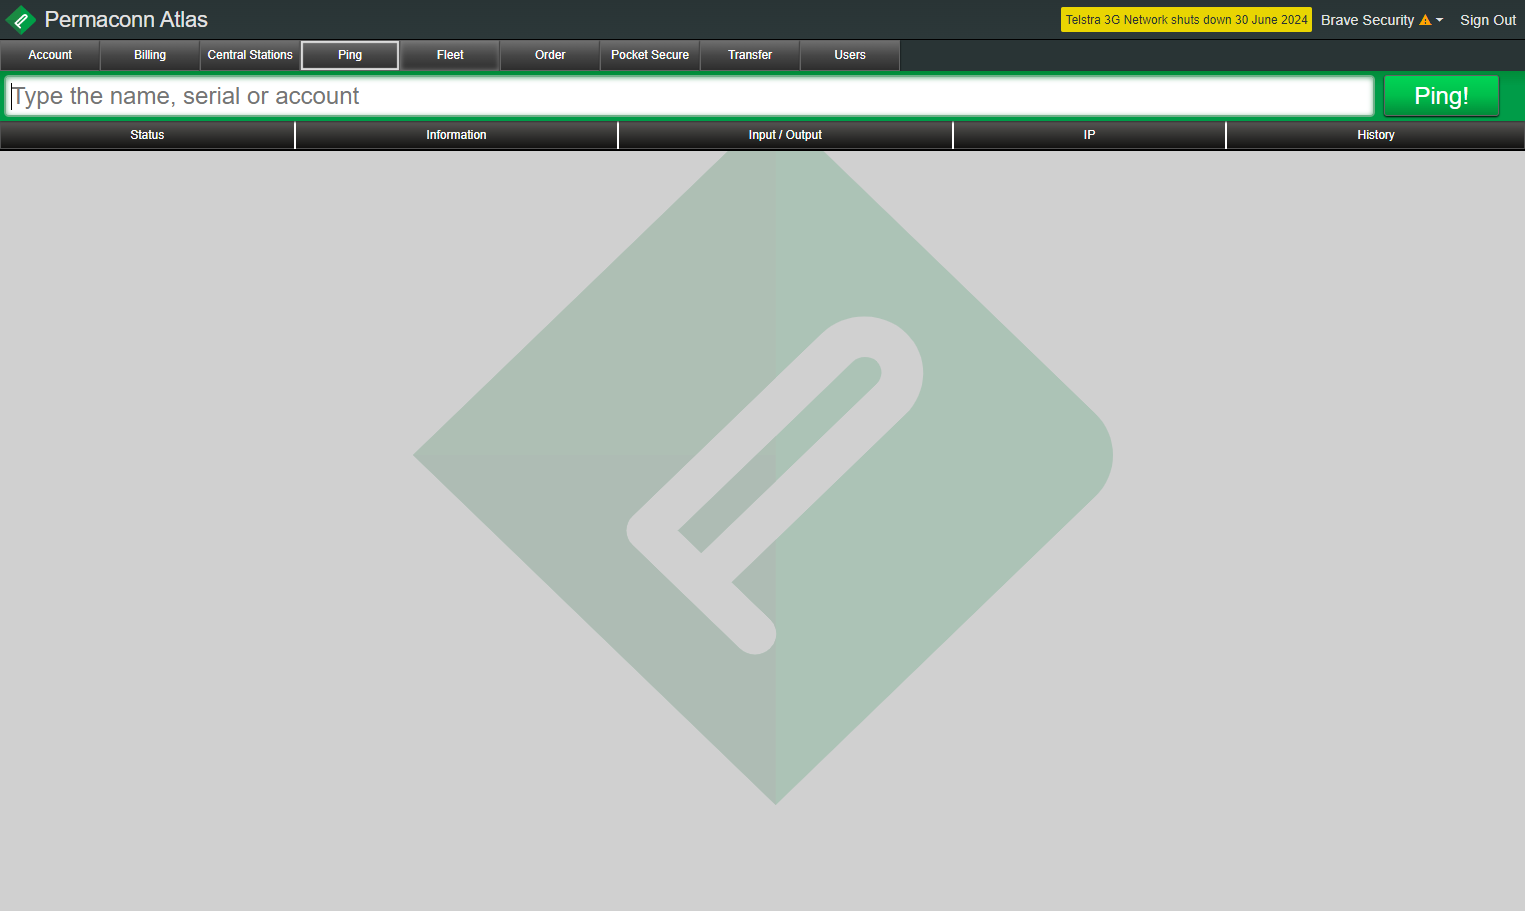Click the Status column header
The image size is (1525, 911).
147,135
